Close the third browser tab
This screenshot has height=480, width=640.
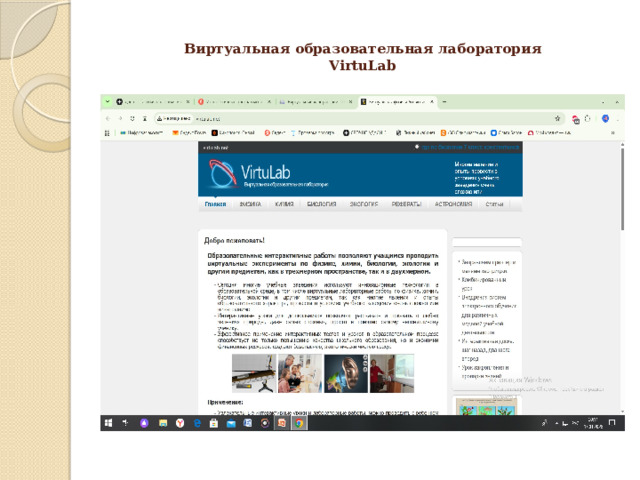pos(350,102)
